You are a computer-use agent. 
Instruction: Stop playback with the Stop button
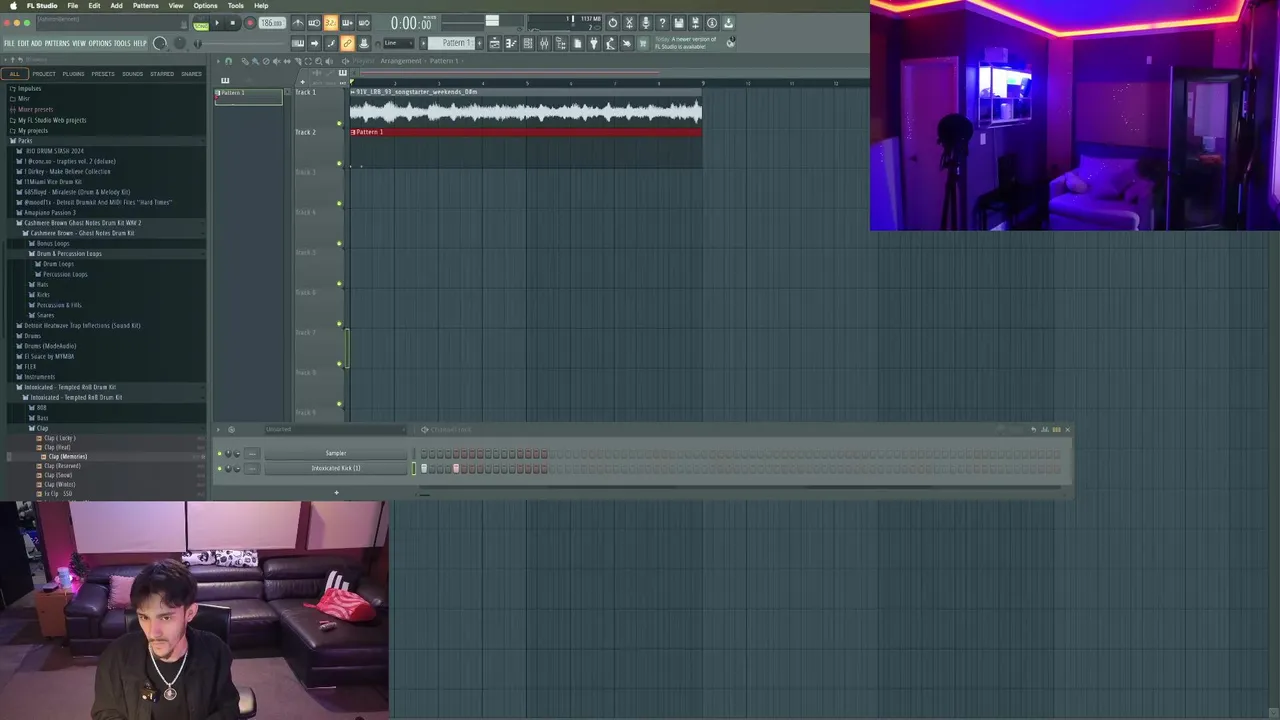232,23
